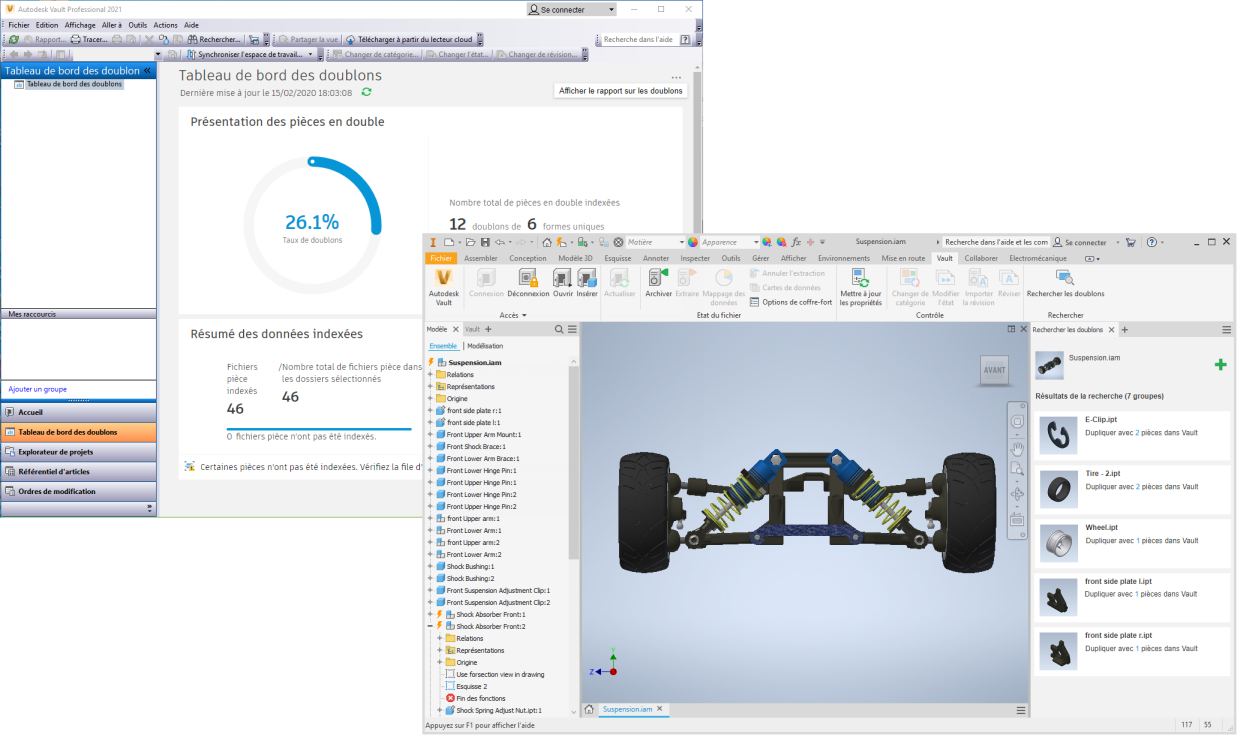Click the Vault Recherche dans l'aide field

point(639,40)
